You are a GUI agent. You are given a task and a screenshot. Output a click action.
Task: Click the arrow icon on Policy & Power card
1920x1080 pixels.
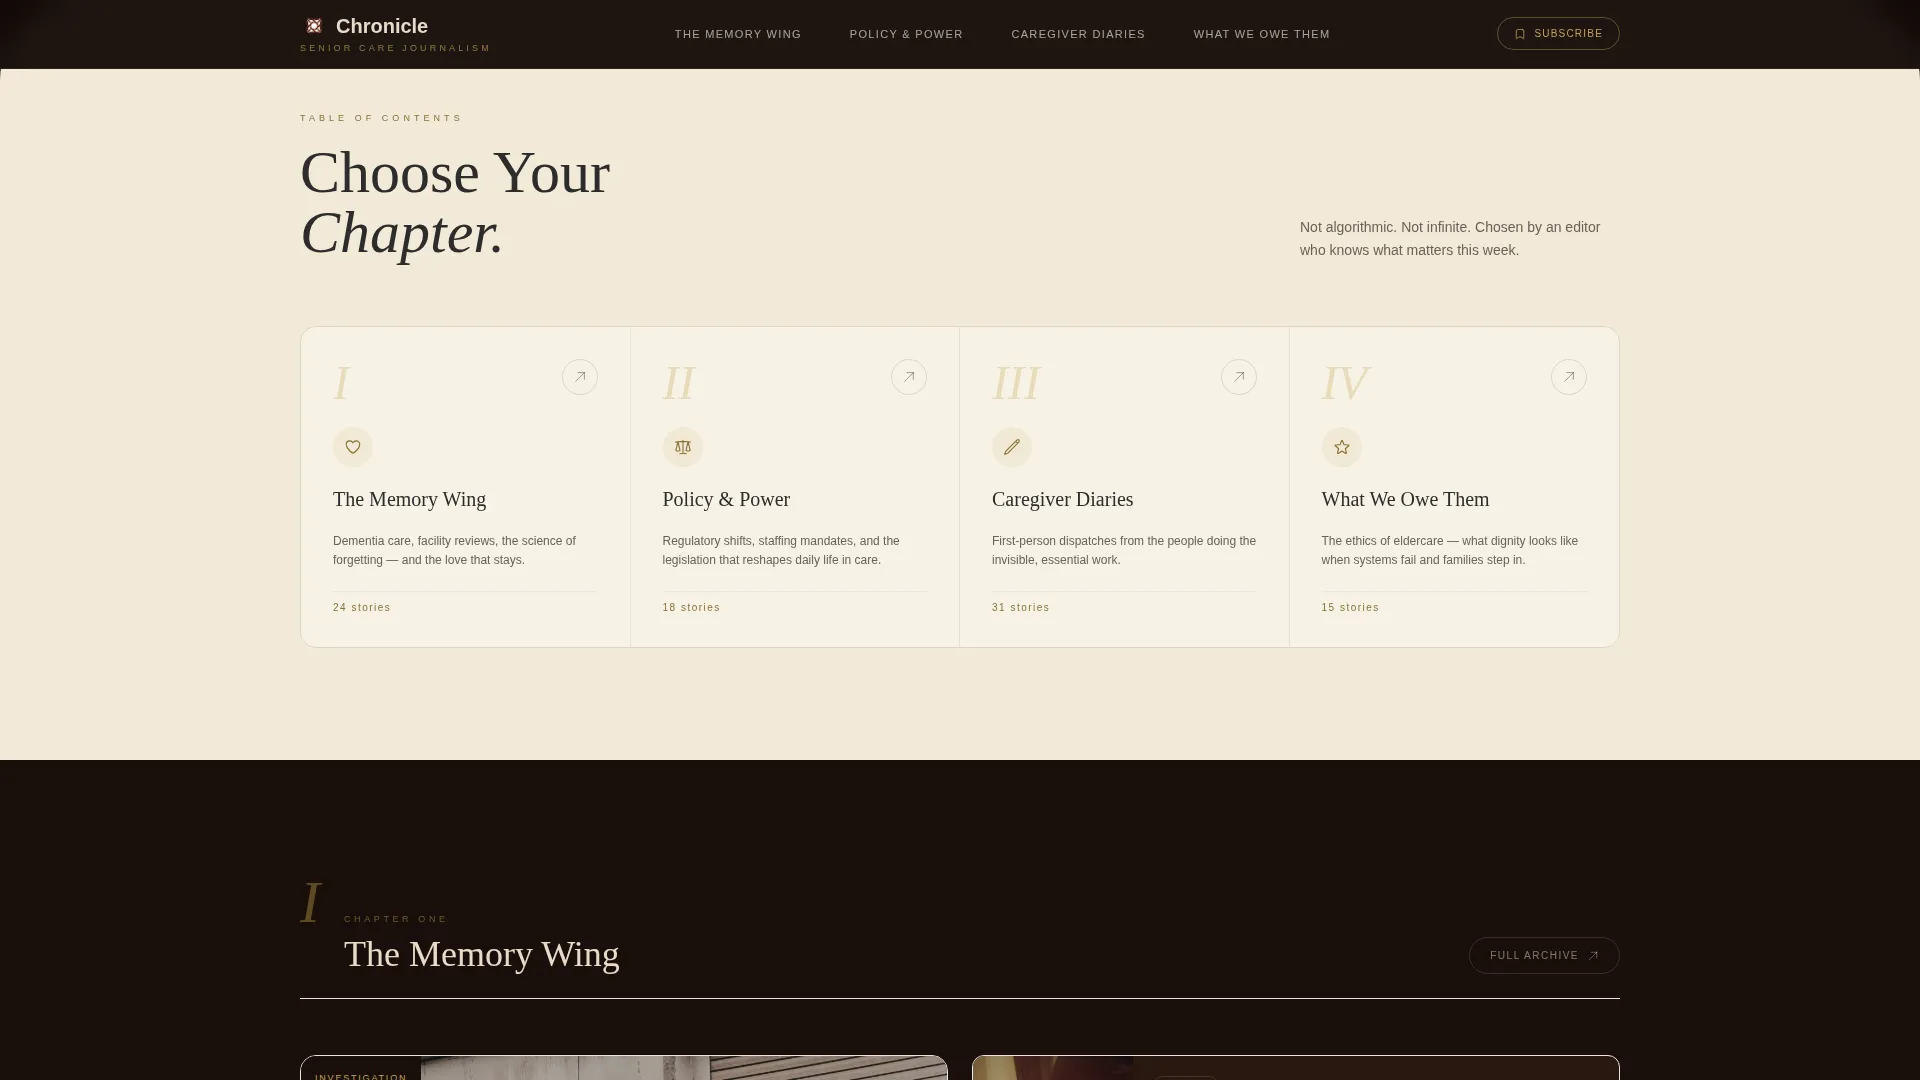tap(909, 377)
